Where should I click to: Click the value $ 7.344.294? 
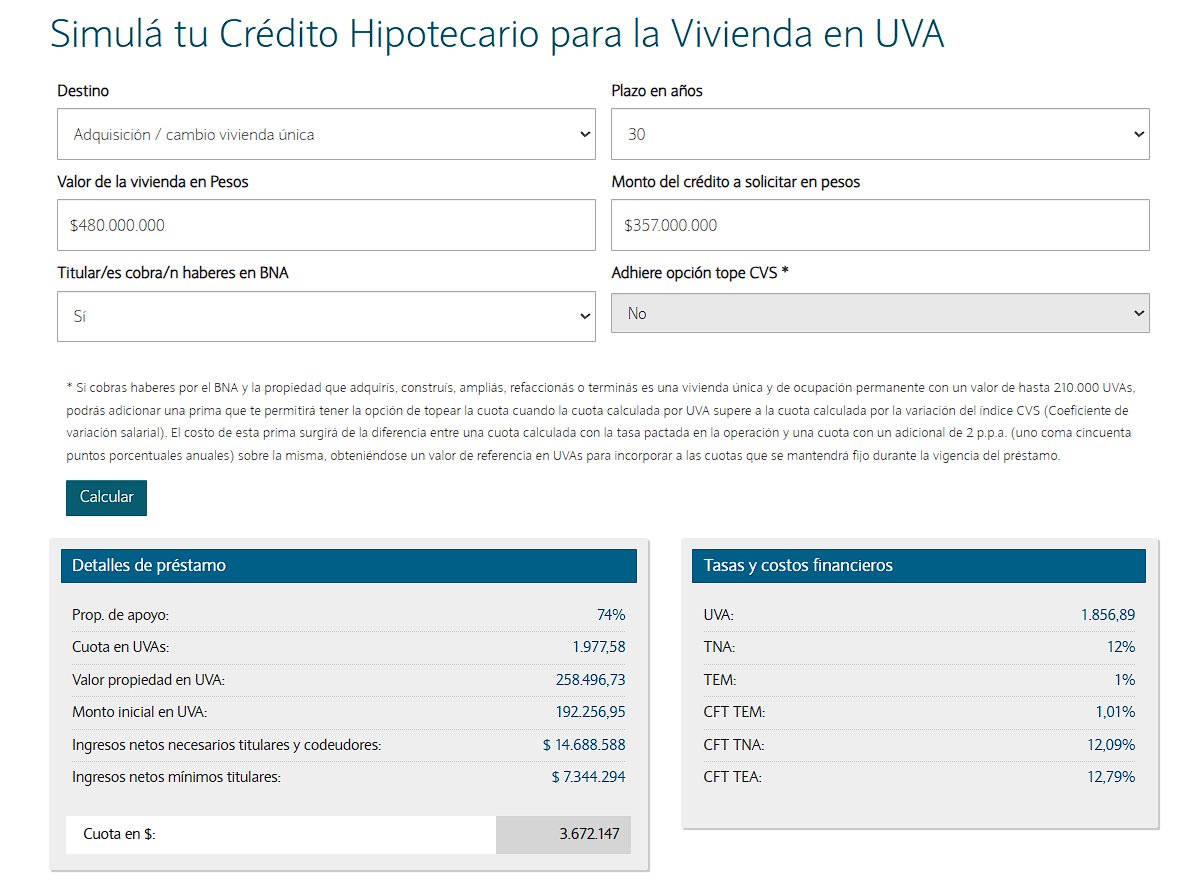tap(589, 777)
